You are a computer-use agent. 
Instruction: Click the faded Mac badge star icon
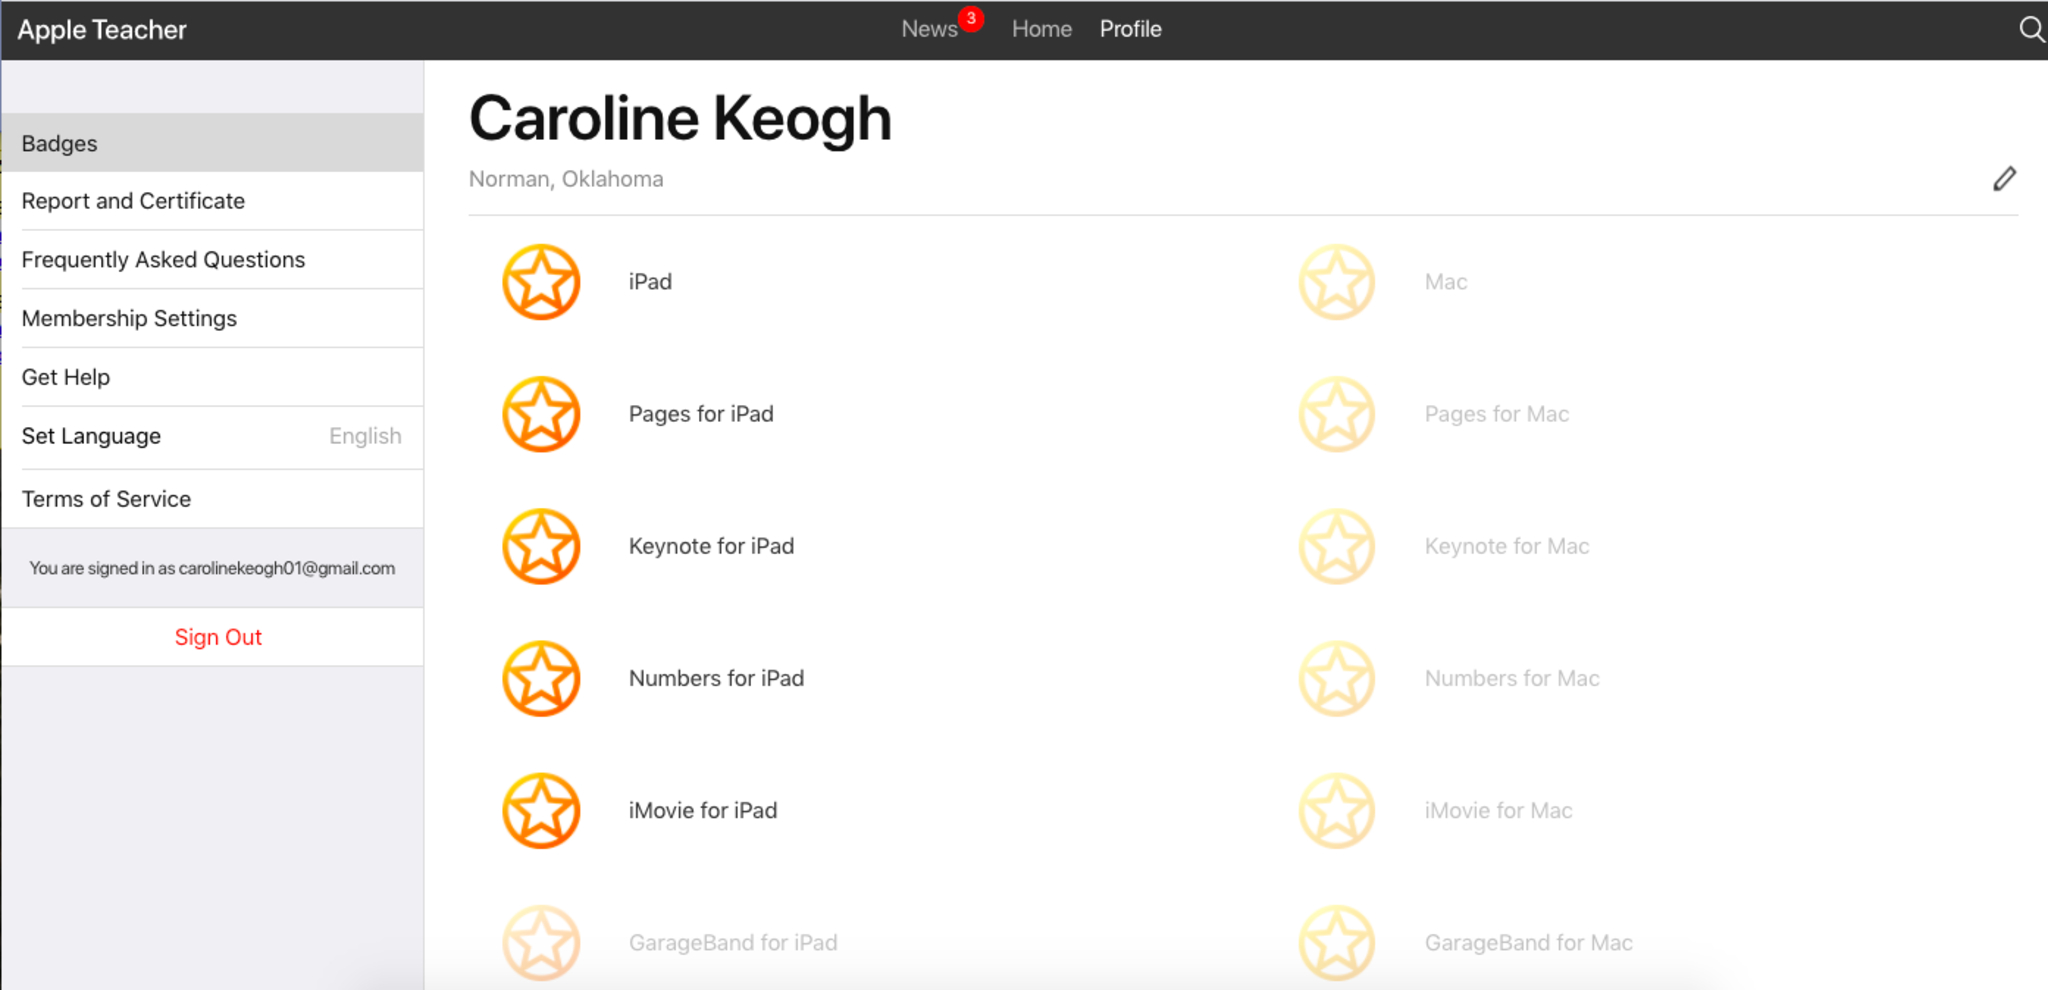click(1337, 282)
